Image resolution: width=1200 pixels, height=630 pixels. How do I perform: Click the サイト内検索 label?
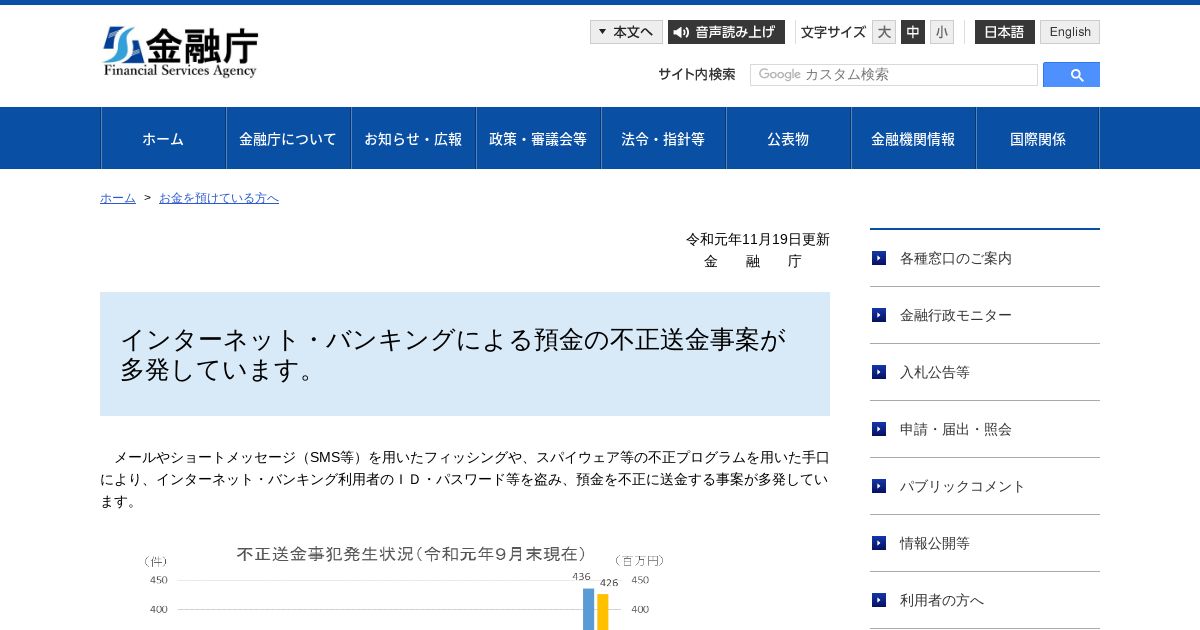pos(697,74)
